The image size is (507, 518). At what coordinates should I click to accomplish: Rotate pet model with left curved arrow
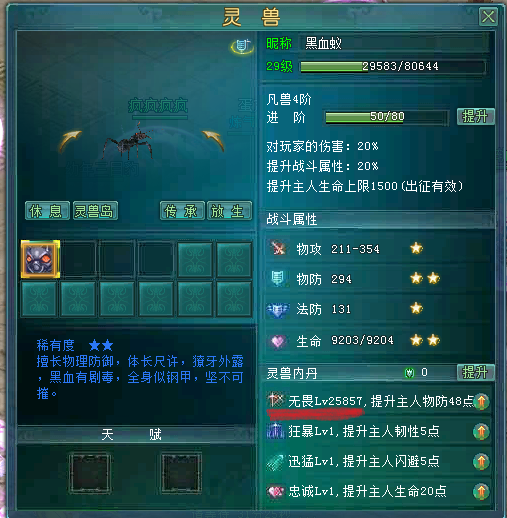70,140
